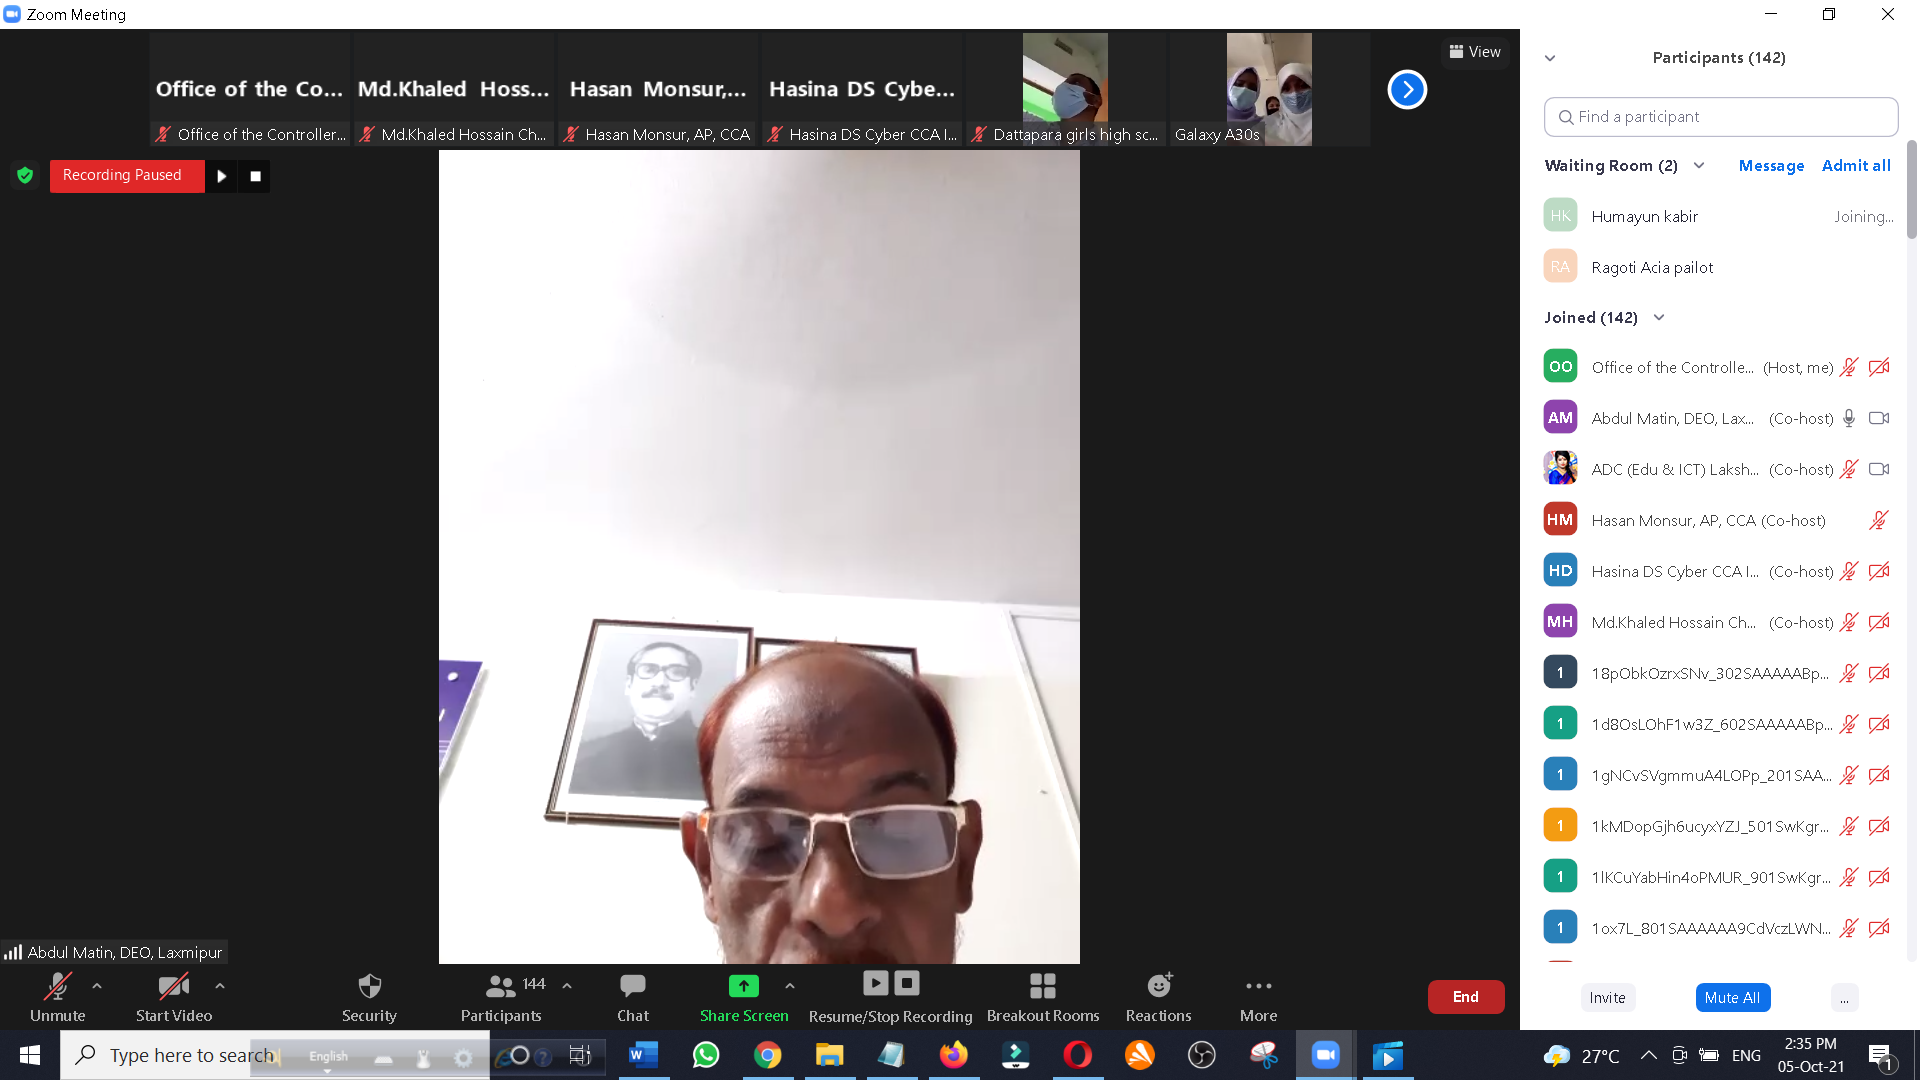This screenshot has width=1920, height=1080.
Task: Toggle camera for Md.Khaled Hossain Ch
Action: [1879, 623]
